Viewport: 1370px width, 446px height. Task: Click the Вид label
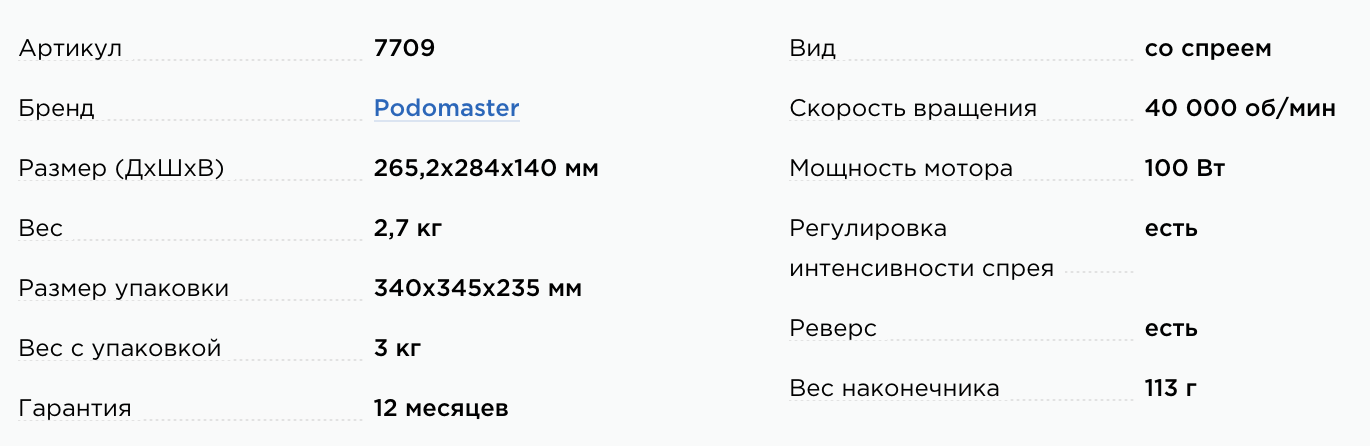coord(812,48)
